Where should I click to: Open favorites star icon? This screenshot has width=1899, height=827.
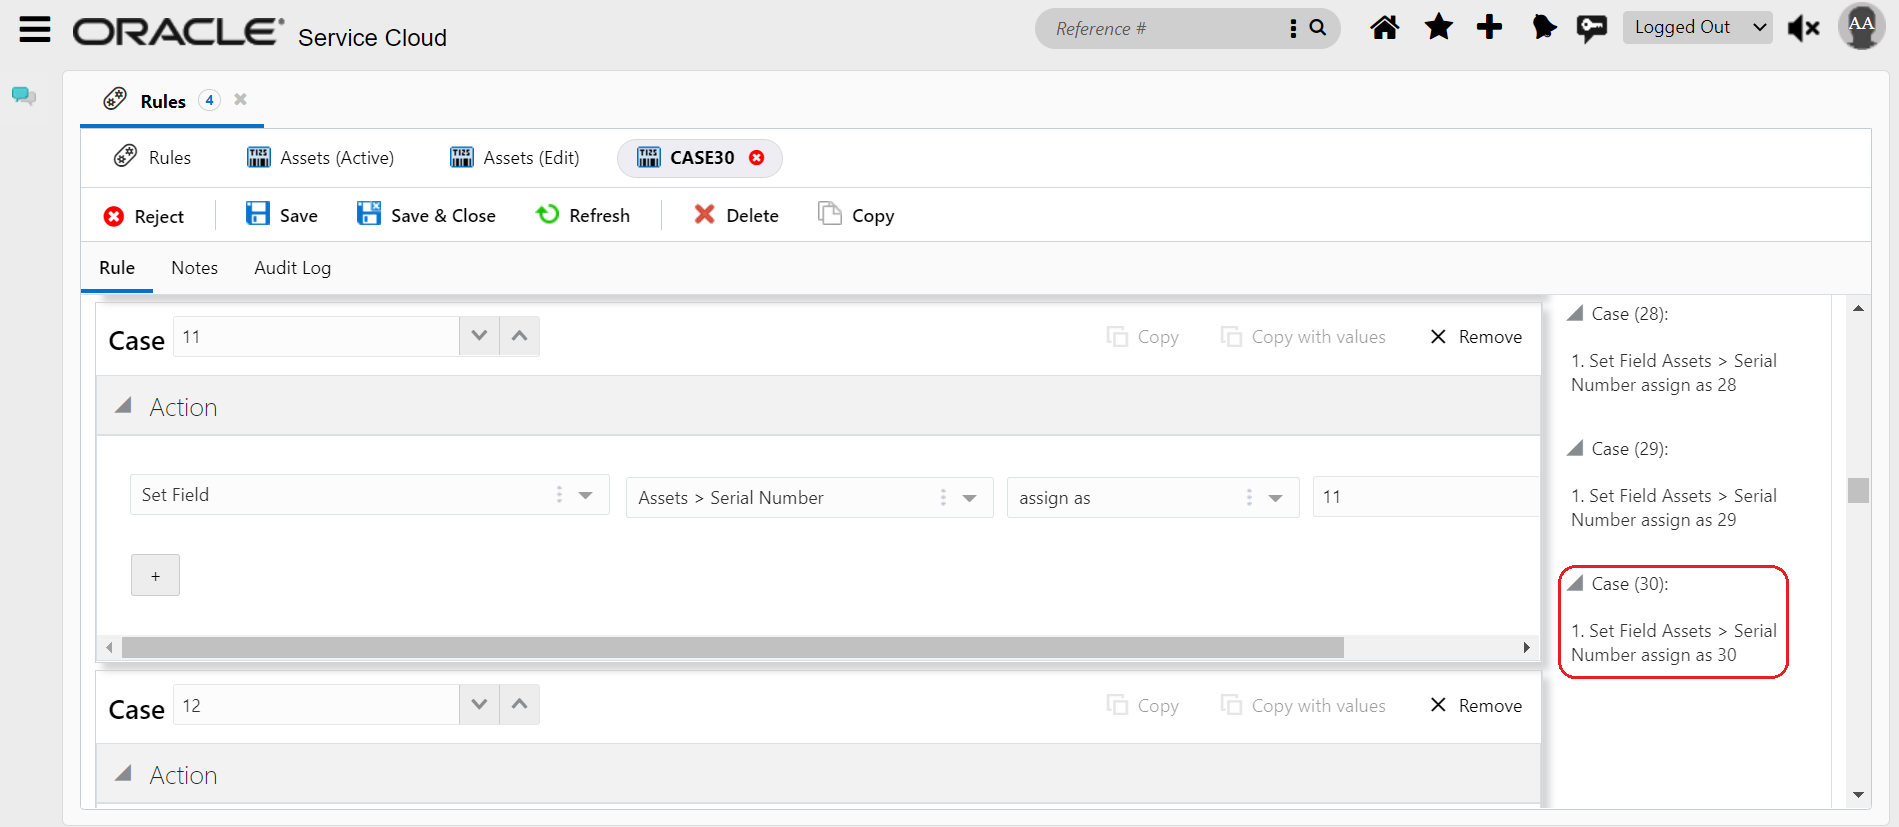[x=1438, y=27]
